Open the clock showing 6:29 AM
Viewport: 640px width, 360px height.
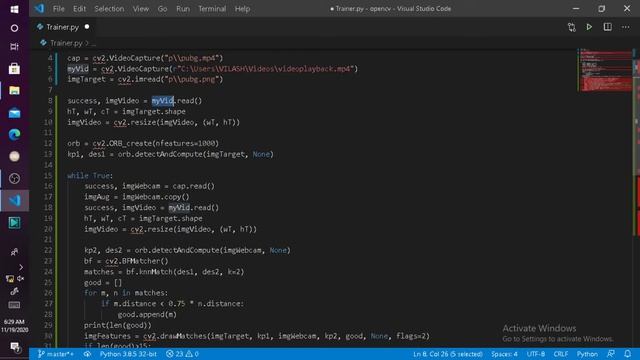point(14,325)
